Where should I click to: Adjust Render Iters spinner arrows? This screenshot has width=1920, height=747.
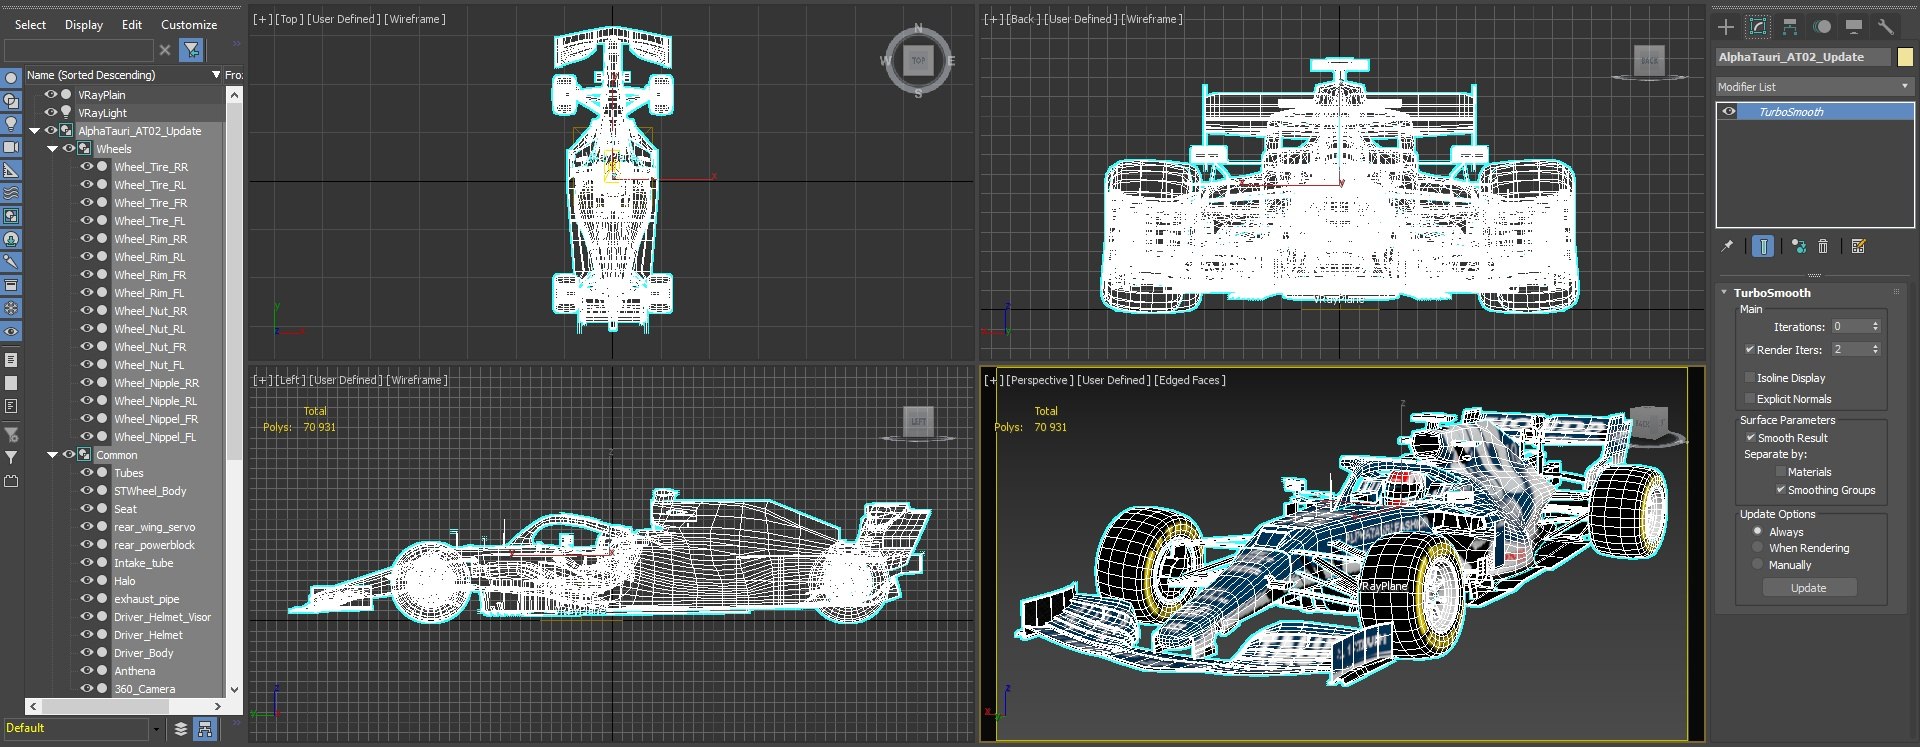click(x=1875, y=349)
